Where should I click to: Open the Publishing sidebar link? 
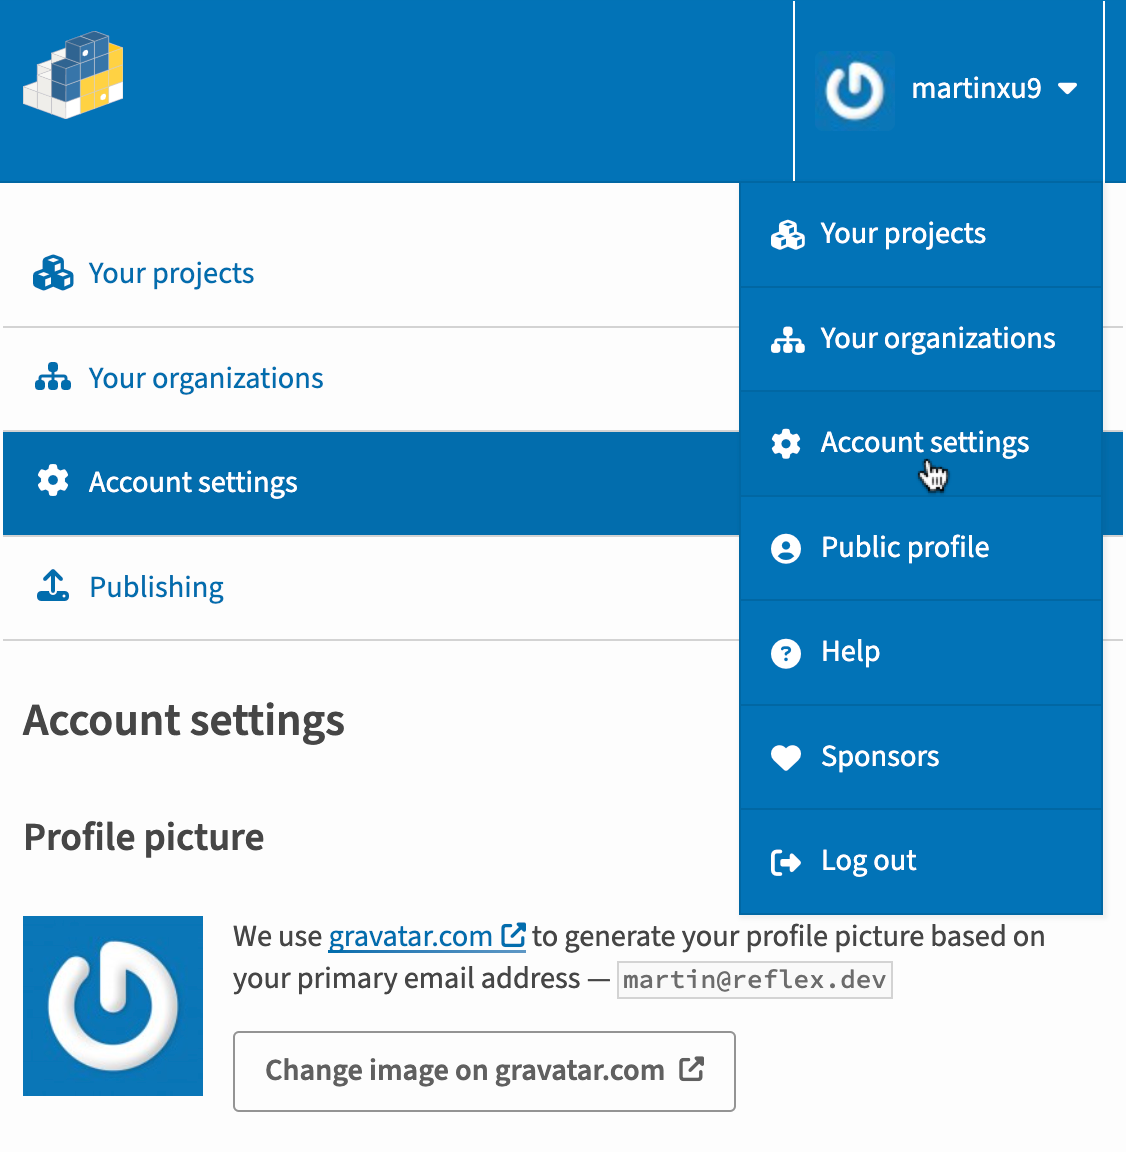(156, 587)
